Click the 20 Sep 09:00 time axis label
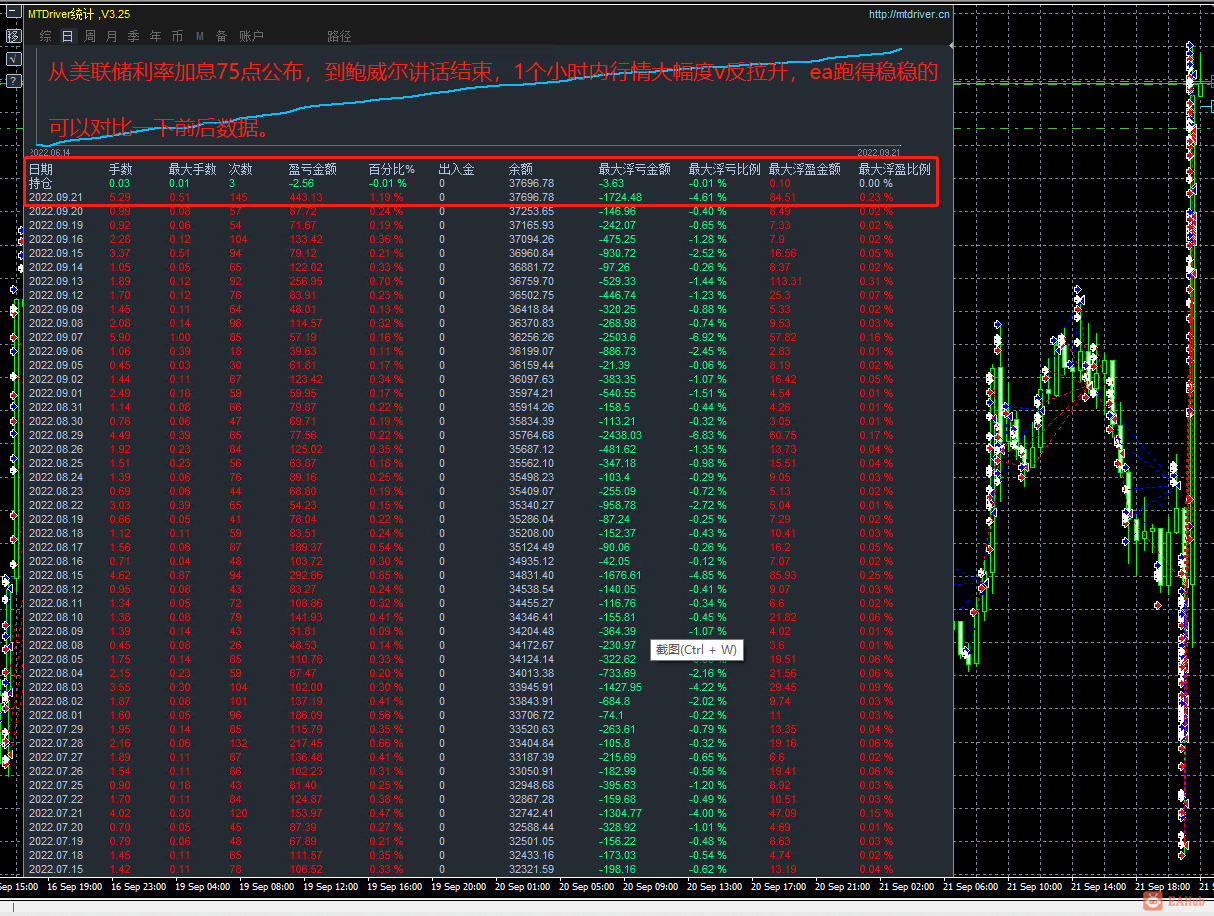This screenshot has width=1214, height=916. pyautogui.click(x=651, y=886)
